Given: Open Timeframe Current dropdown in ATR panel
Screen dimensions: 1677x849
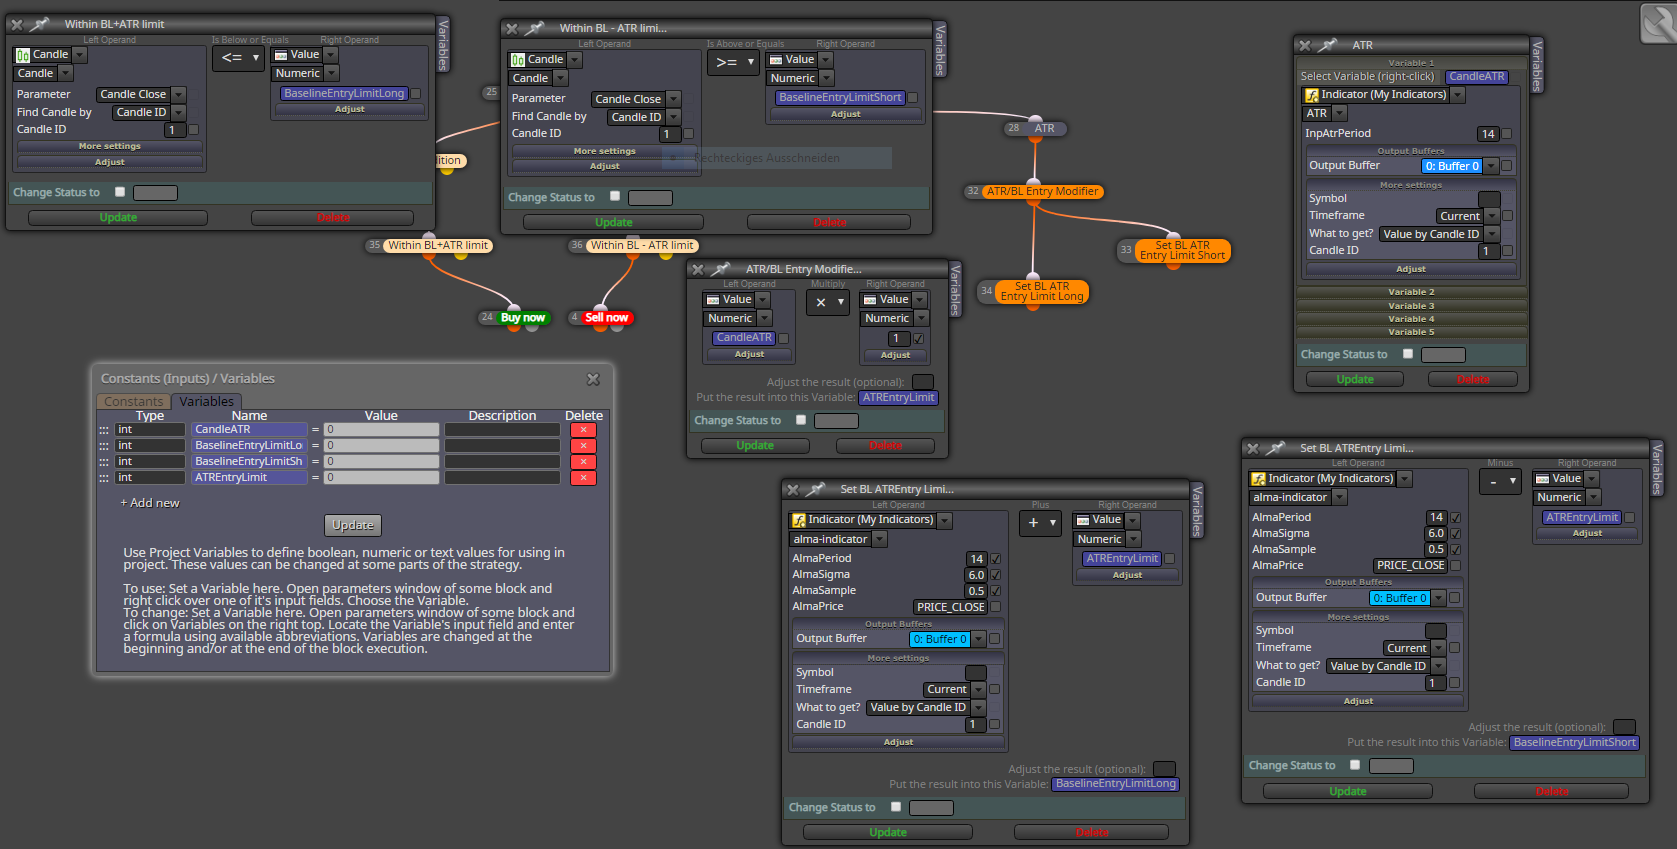Looking at the screenshot, I should [x=1491, y=216].
